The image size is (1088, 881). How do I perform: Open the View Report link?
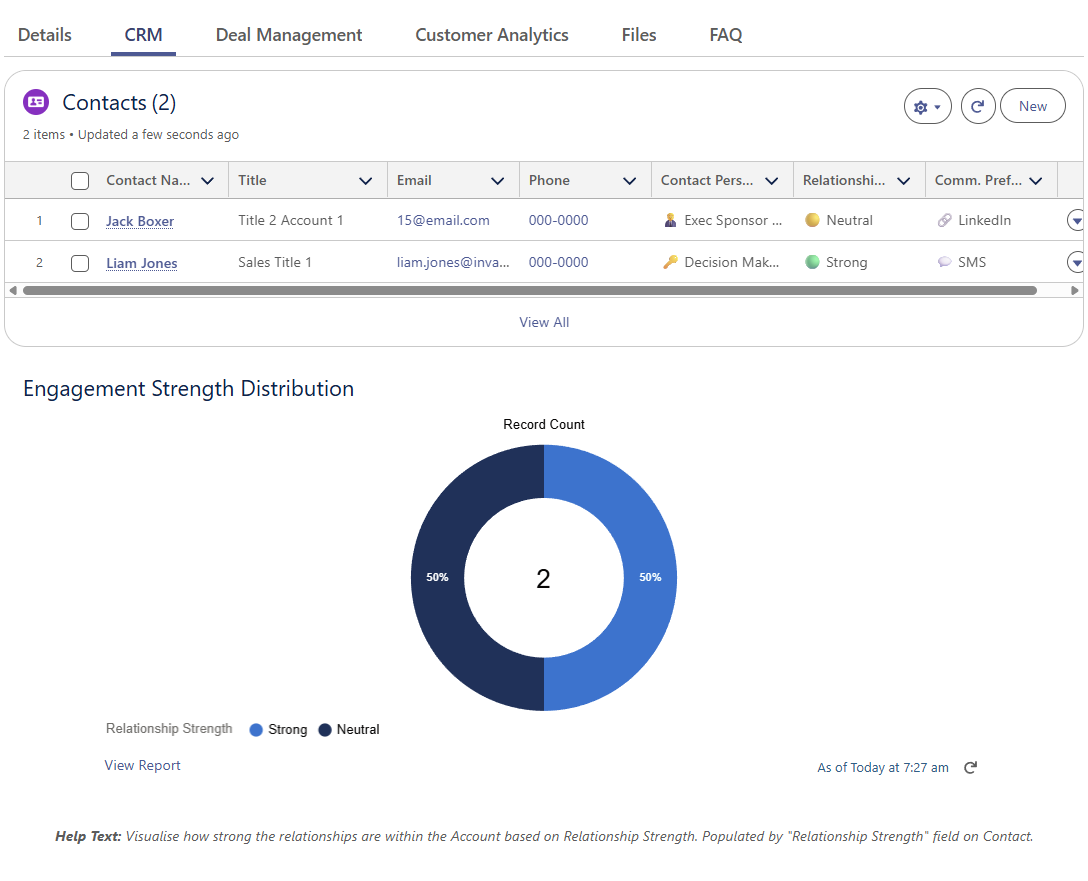tap(143, 766)
